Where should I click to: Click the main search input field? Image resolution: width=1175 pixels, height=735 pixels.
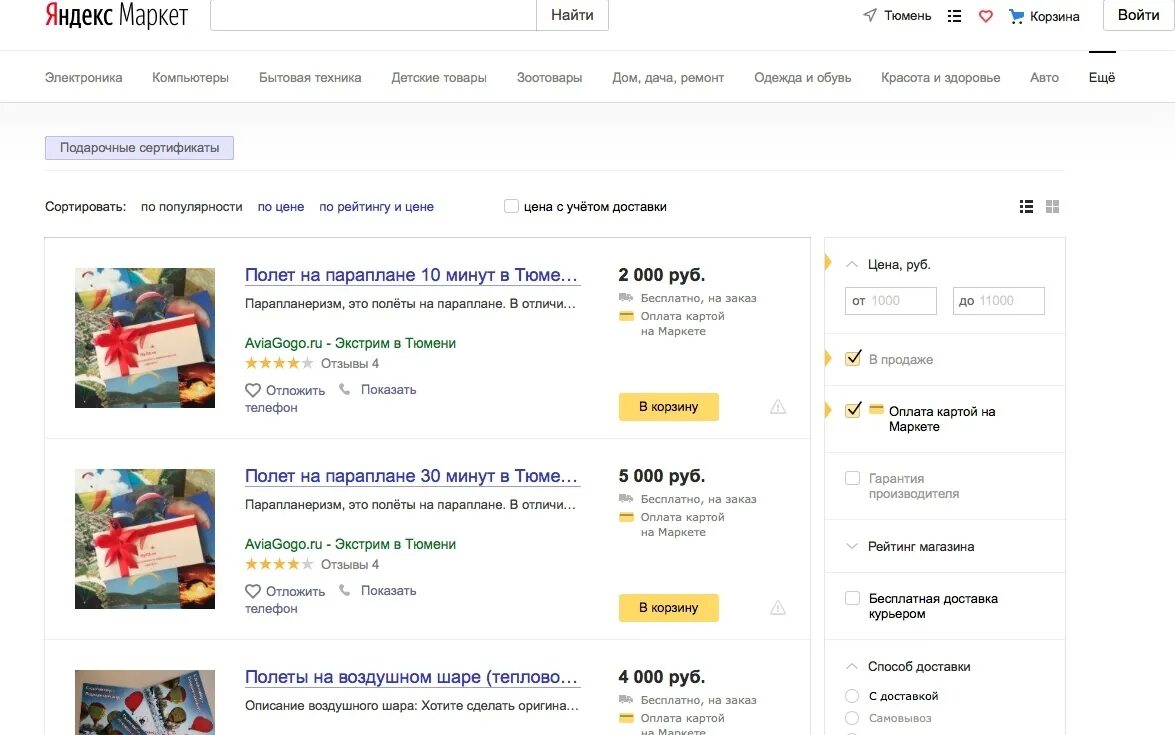coord(373,15)
